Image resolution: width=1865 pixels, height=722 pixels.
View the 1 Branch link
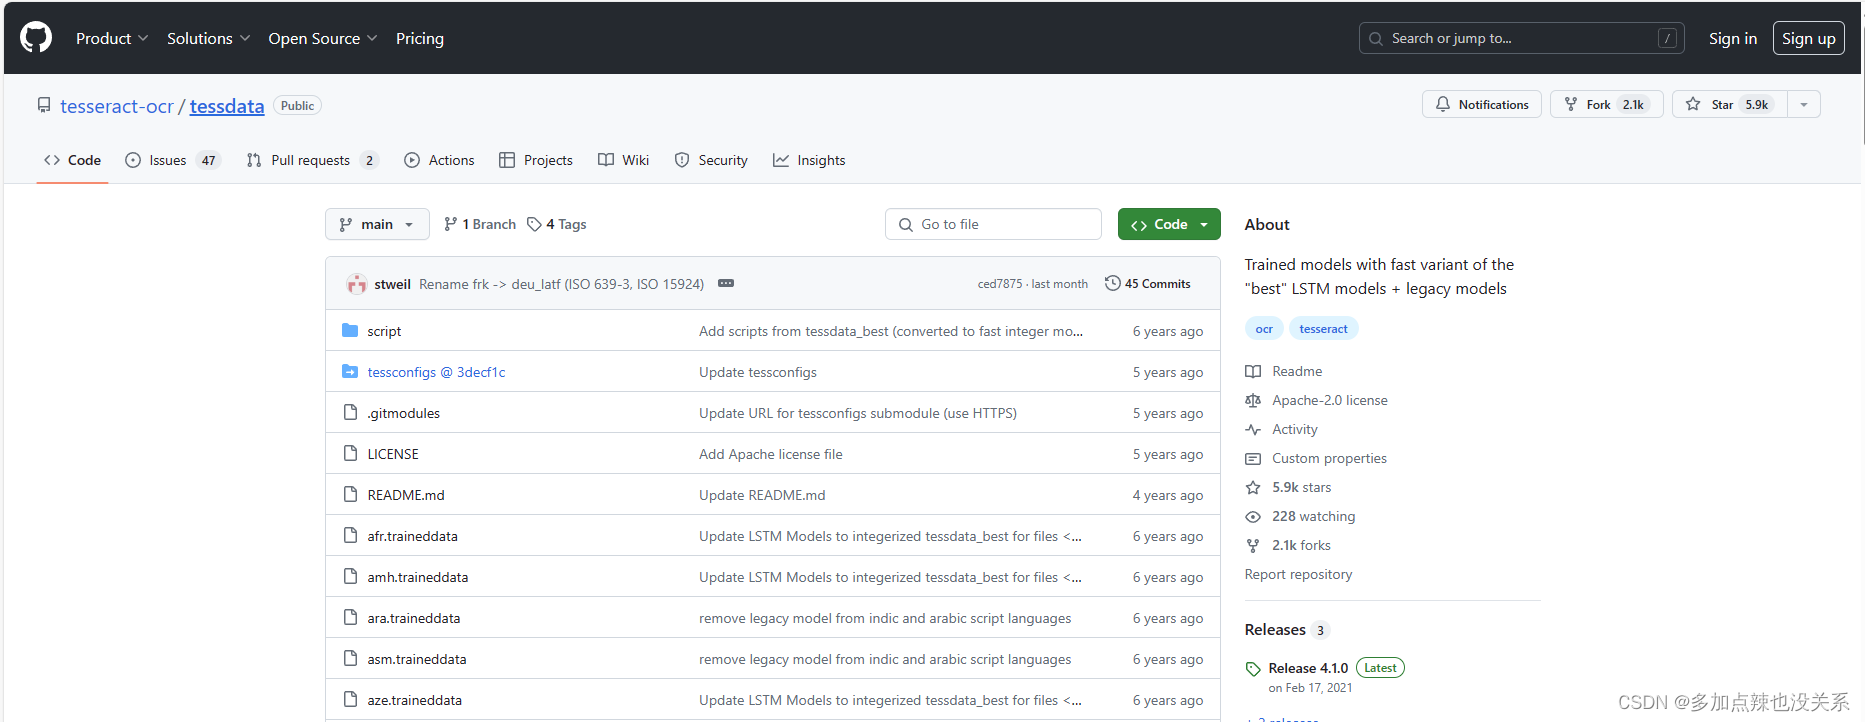(x=480, y=224)
